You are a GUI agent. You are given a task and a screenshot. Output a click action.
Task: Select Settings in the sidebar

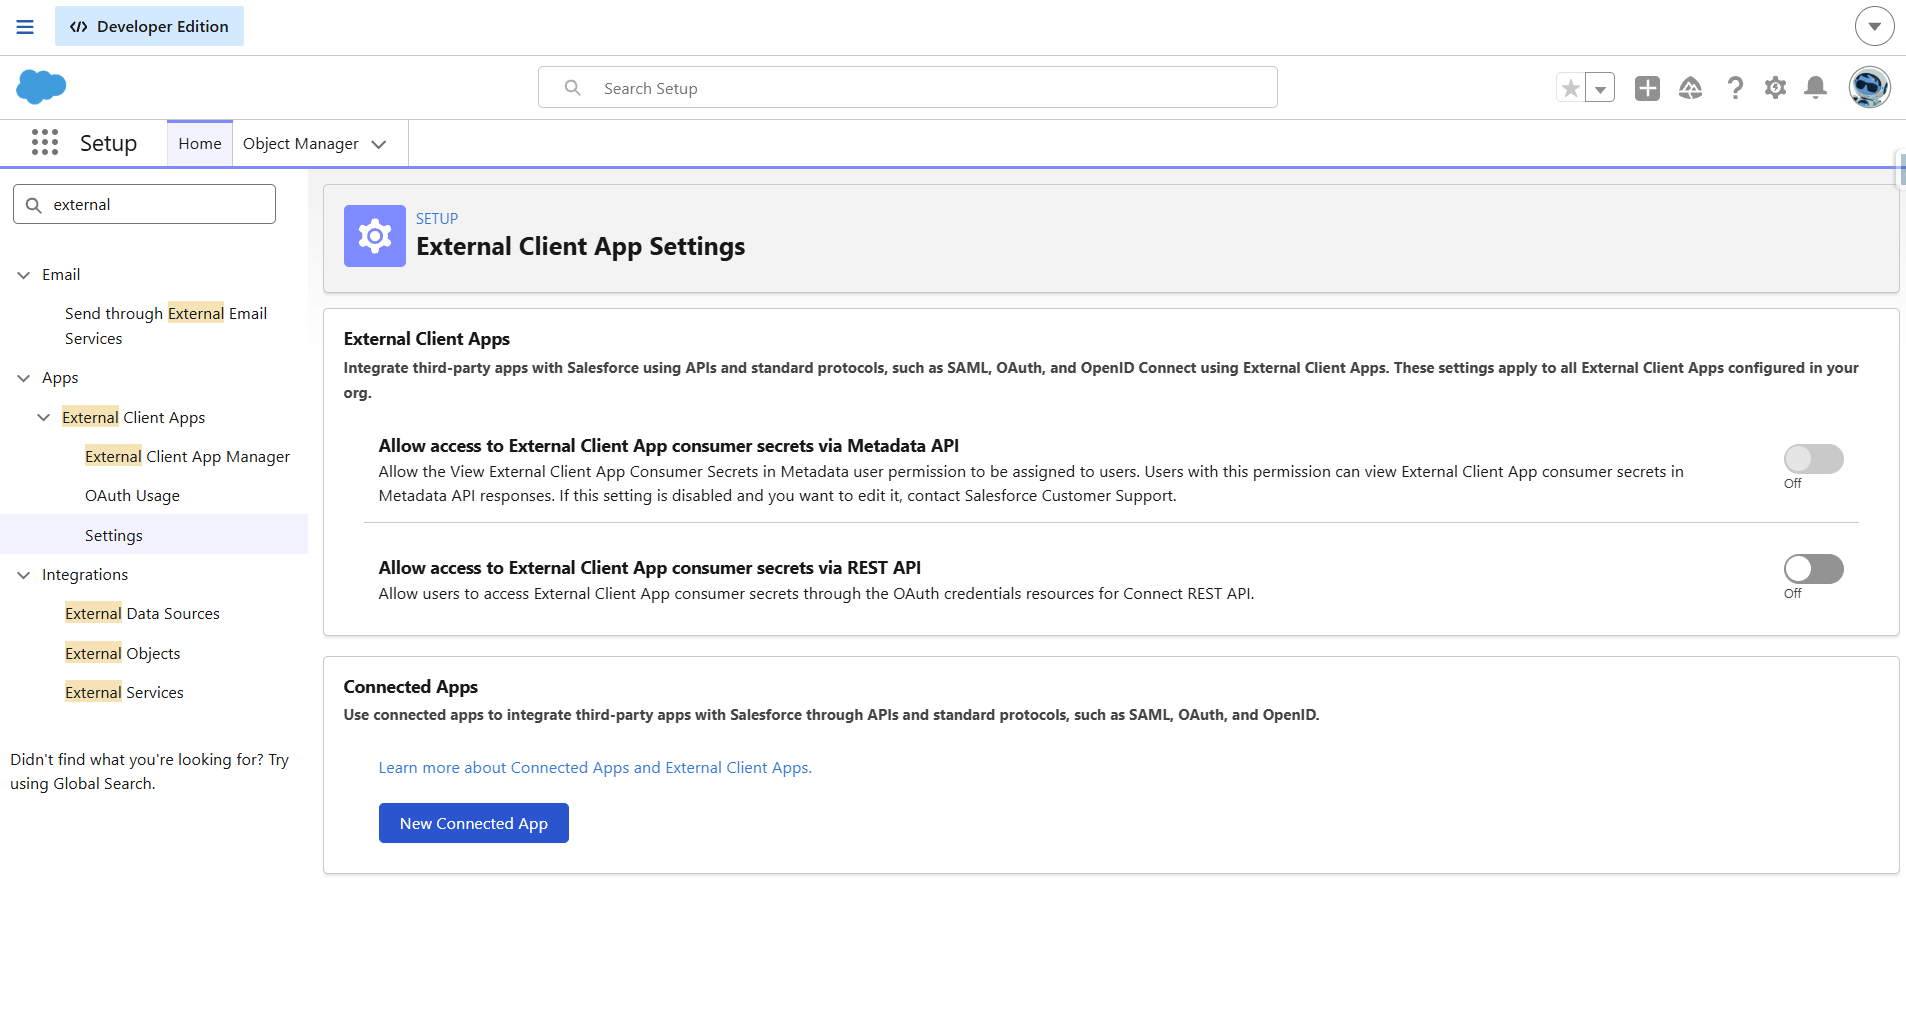coord(154,535)
